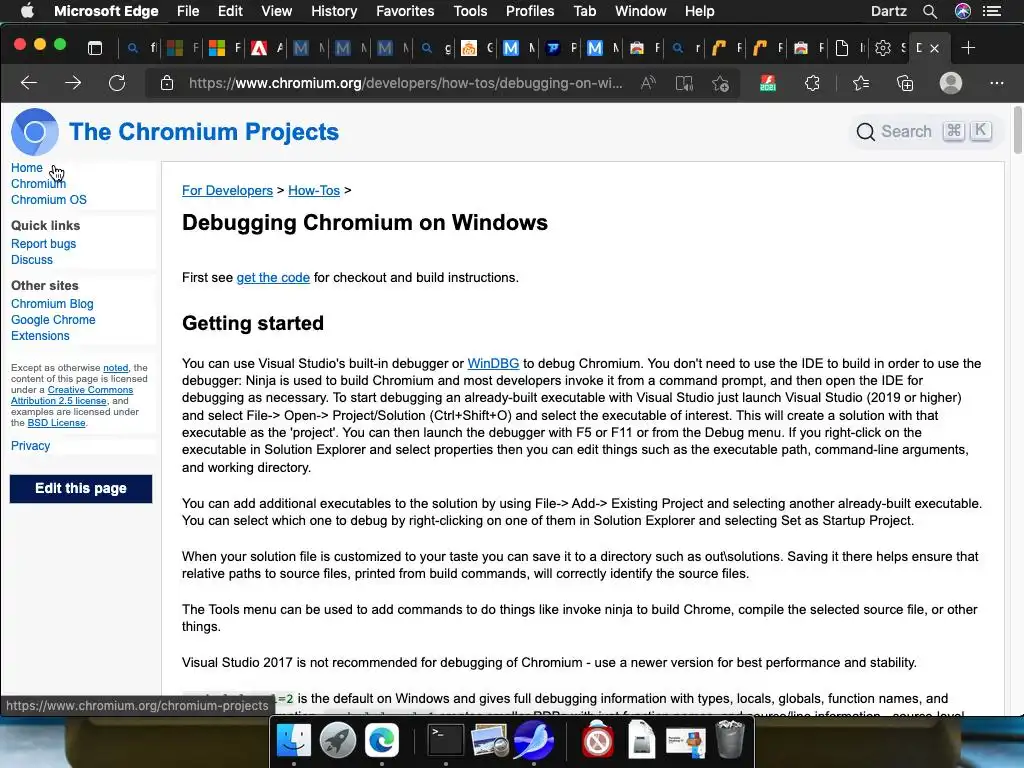Click the address bar URL

405,83
